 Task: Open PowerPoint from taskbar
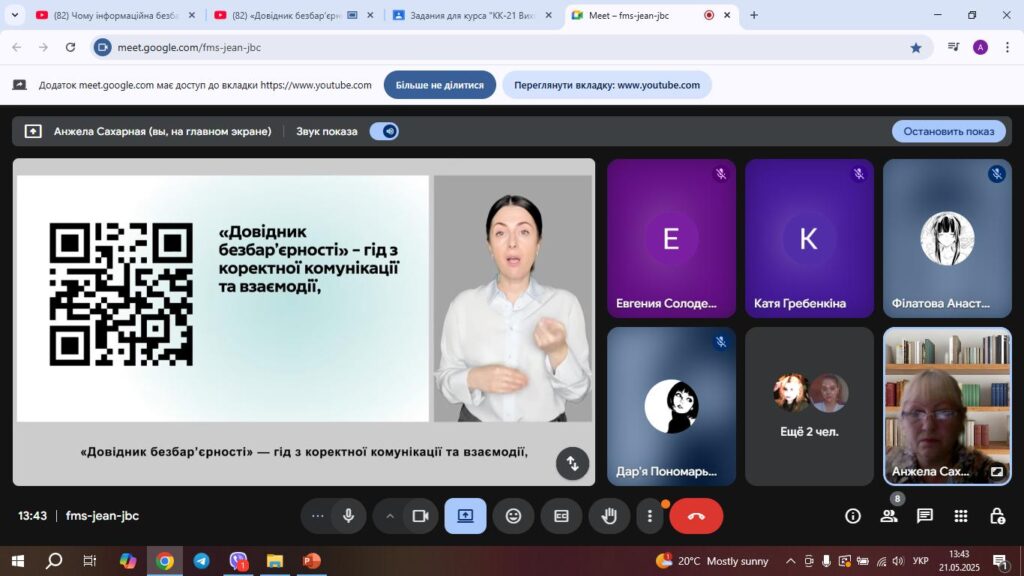pyautogui.click(x=312, y=561)
